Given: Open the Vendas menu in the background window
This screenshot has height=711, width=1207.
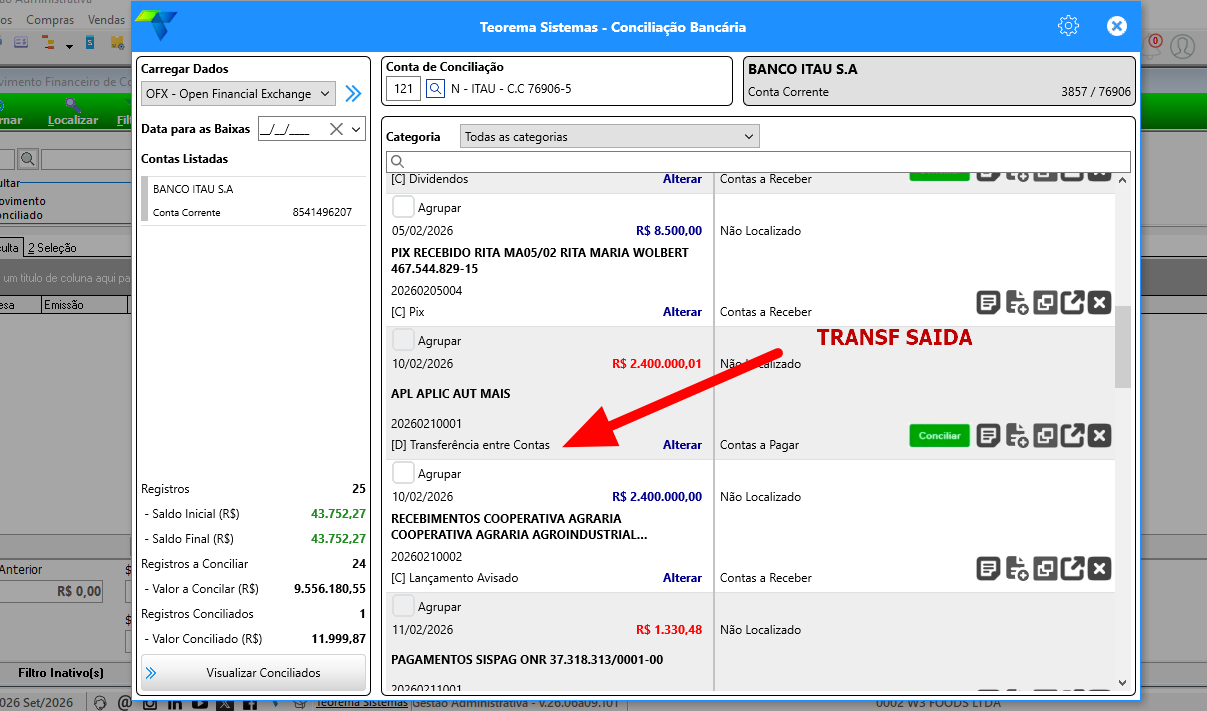Looking at the screenshot, I should point(106,19).
